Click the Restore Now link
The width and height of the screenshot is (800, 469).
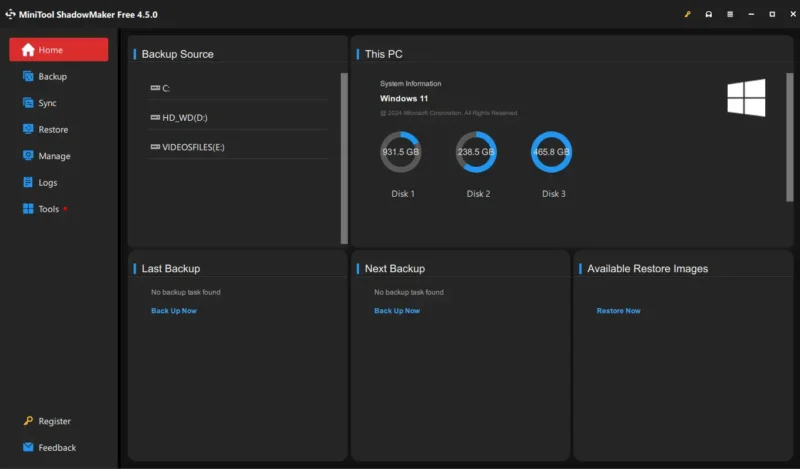[x=618, y=310]
